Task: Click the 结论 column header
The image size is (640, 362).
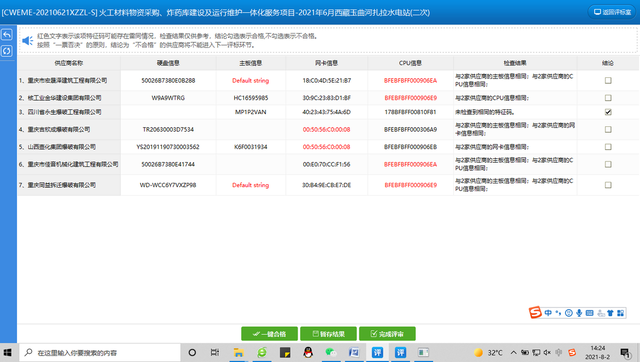Action: coord(608,63)
